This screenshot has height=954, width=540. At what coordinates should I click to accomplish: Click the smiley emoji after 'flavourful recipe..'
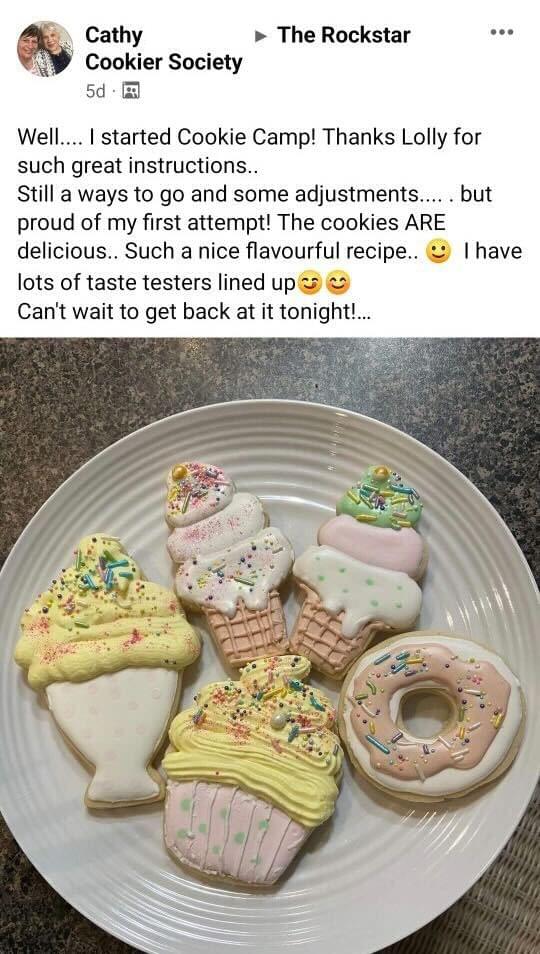[x=438, y=252]
